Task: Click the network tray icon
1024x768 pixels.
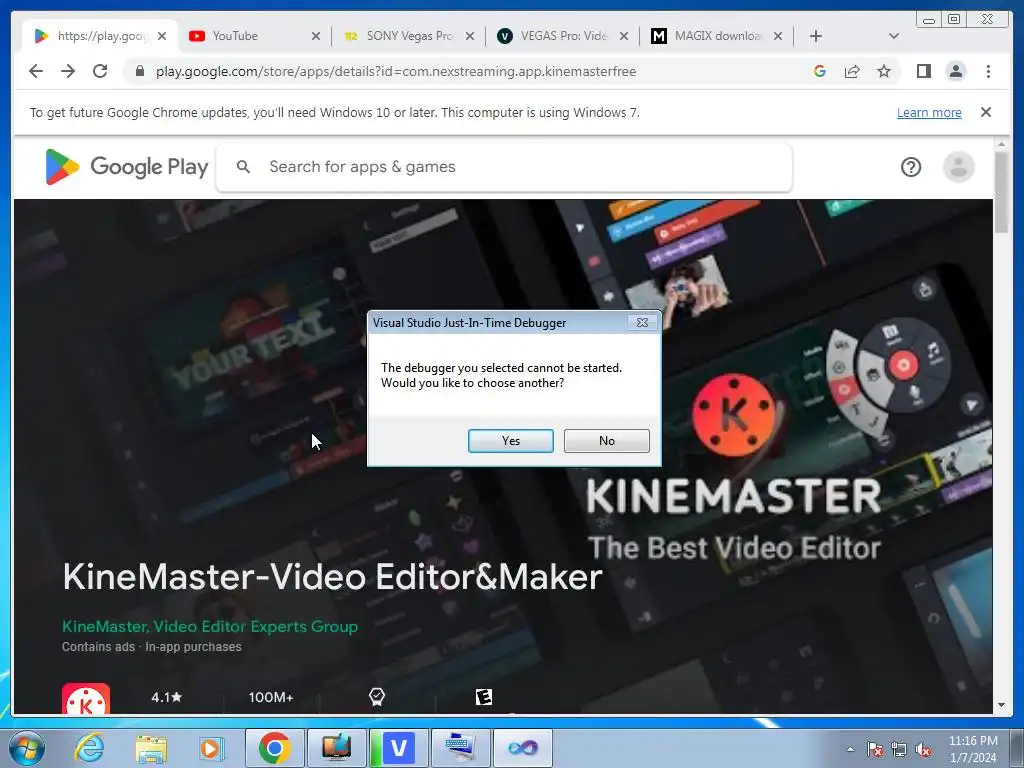Action: click(x=899, y=750)
